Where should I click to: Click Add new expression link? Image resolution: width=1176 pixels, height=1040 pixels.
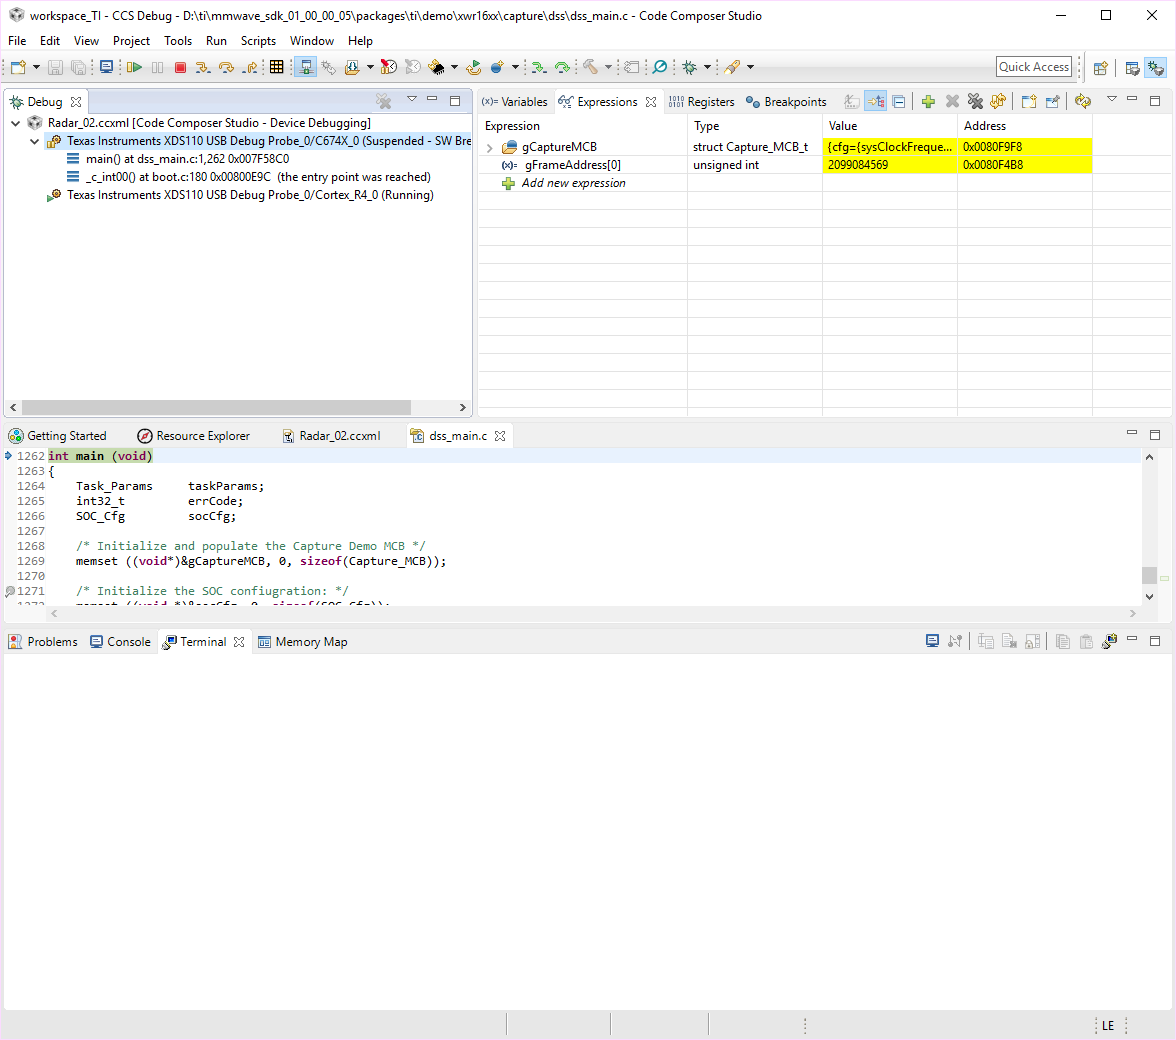tap(574, 183)
